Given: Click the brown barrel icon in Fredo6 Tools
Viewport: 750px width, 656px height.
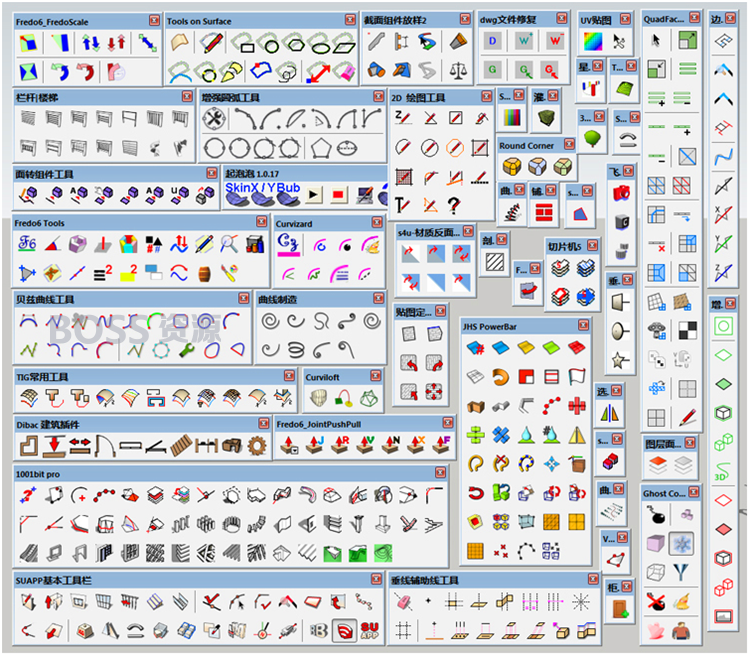Looking at the screenshot, I should coord(204,274).
